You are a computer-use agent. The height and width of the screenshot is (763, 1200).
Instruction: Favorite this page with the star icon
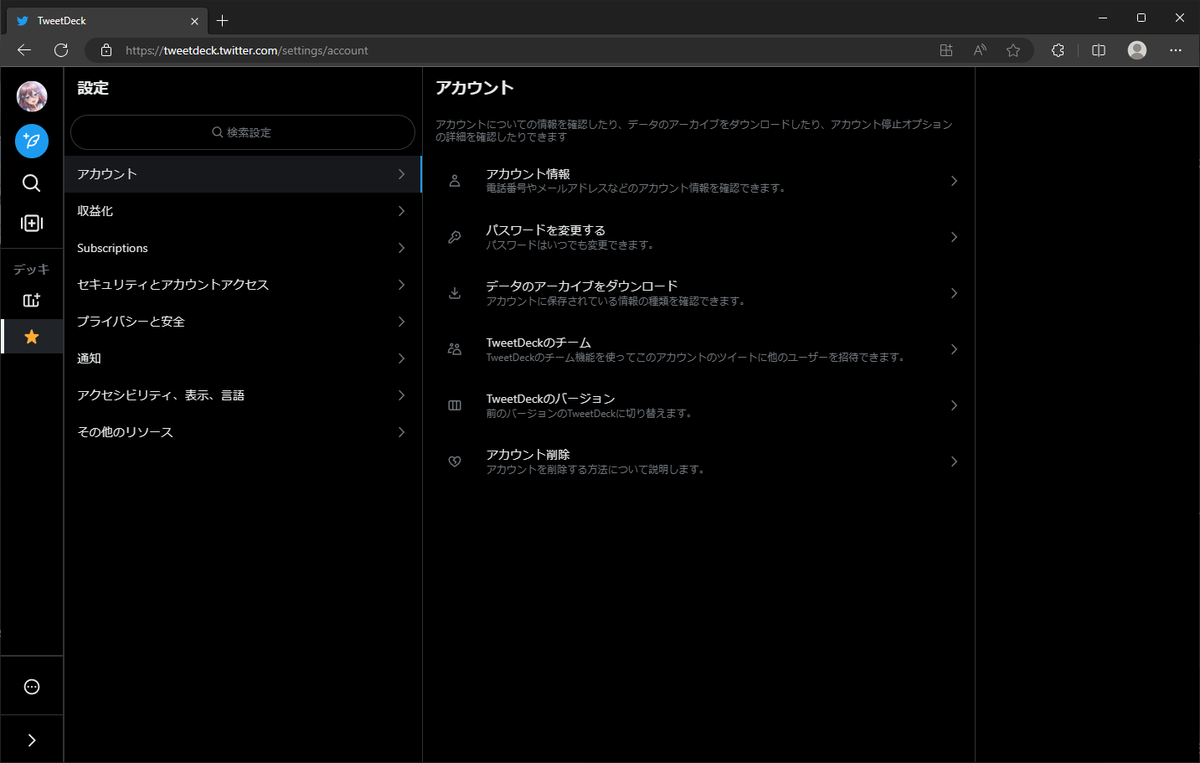(1013, 50)
